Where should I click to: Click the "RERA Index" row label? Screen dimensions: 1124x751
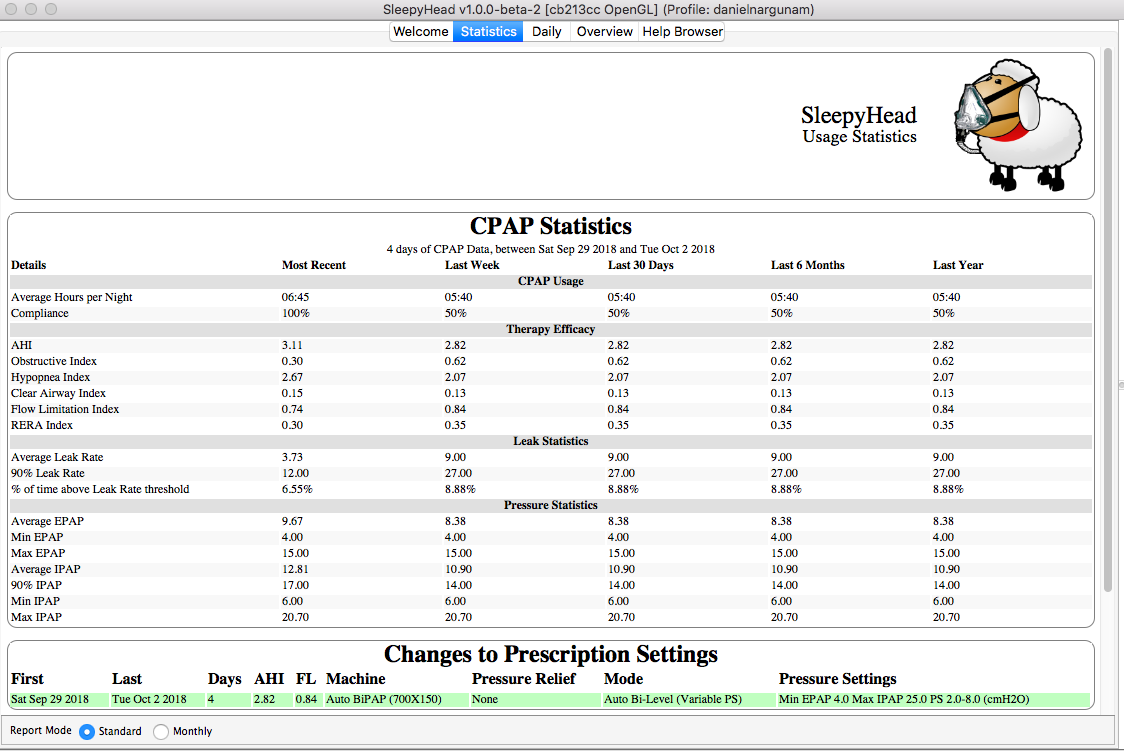tap(42, 425)
